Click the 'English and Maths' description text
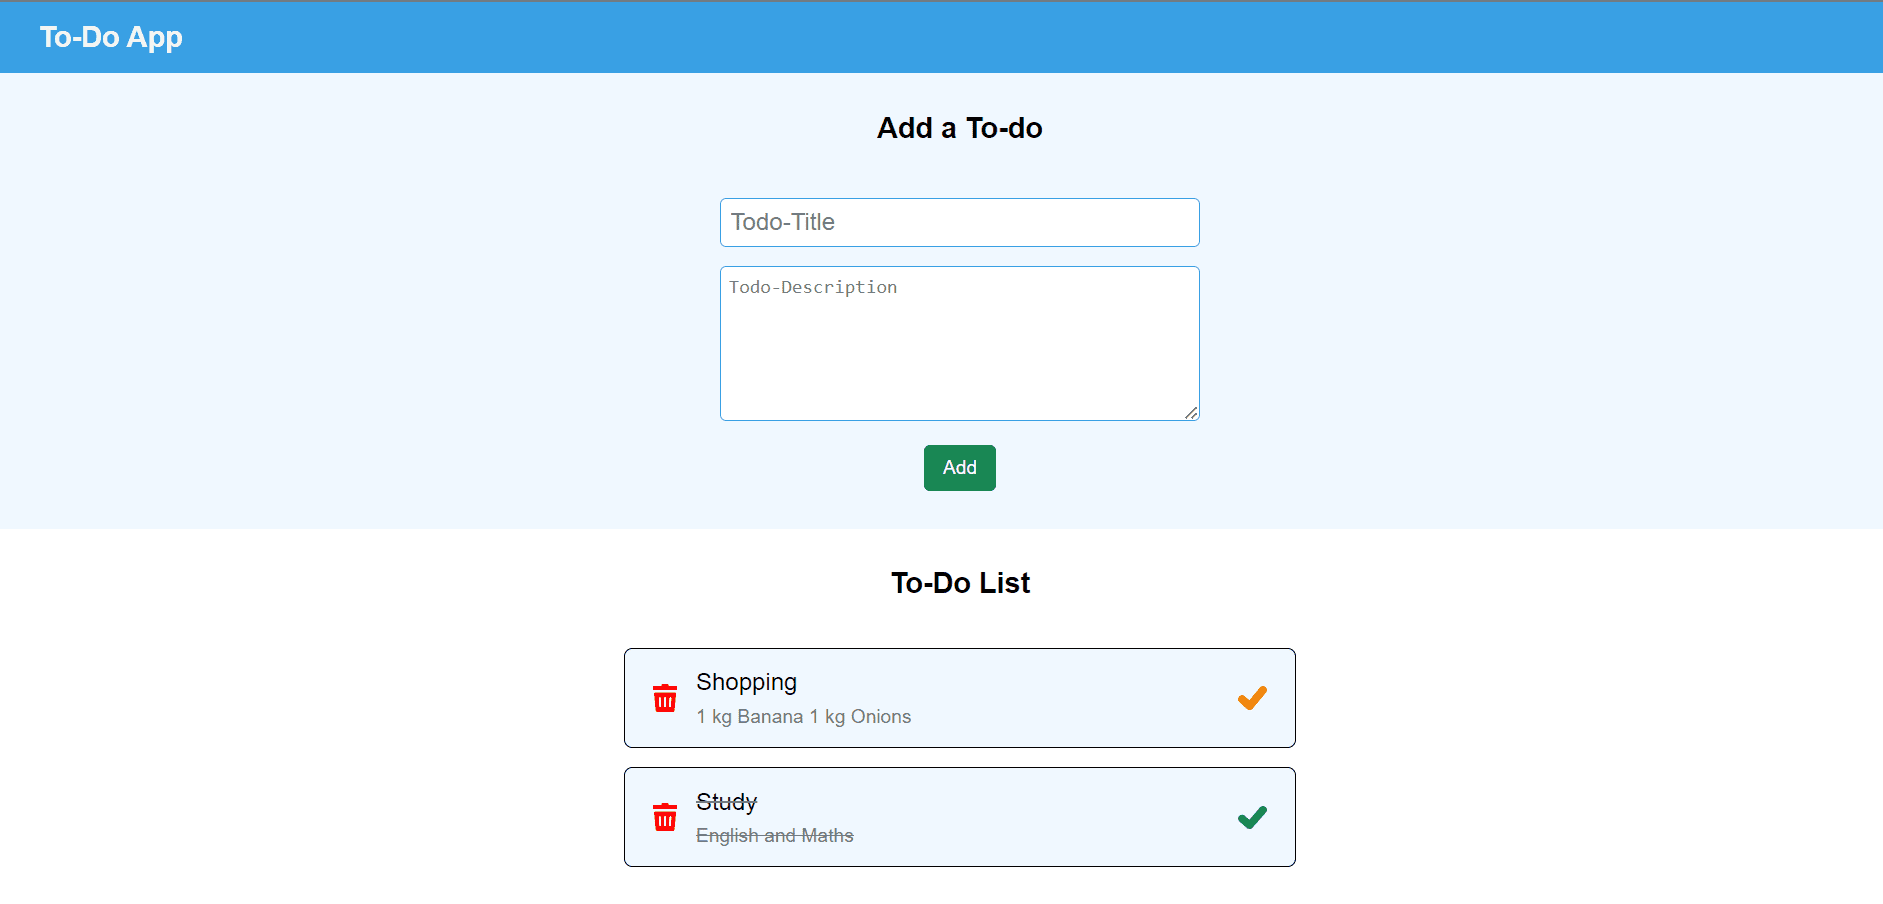This screenshot has width=1883, height=904. click(775, 836)
